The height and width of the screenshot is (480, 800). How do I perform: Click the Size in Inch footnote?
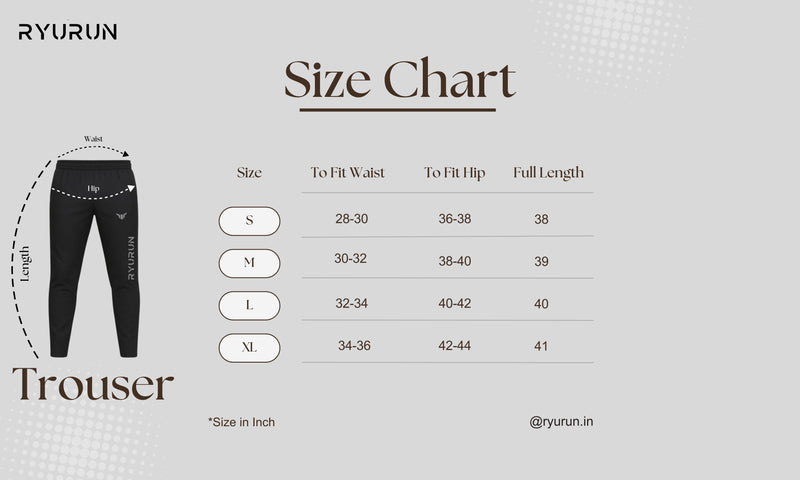[x=241, y=422]
